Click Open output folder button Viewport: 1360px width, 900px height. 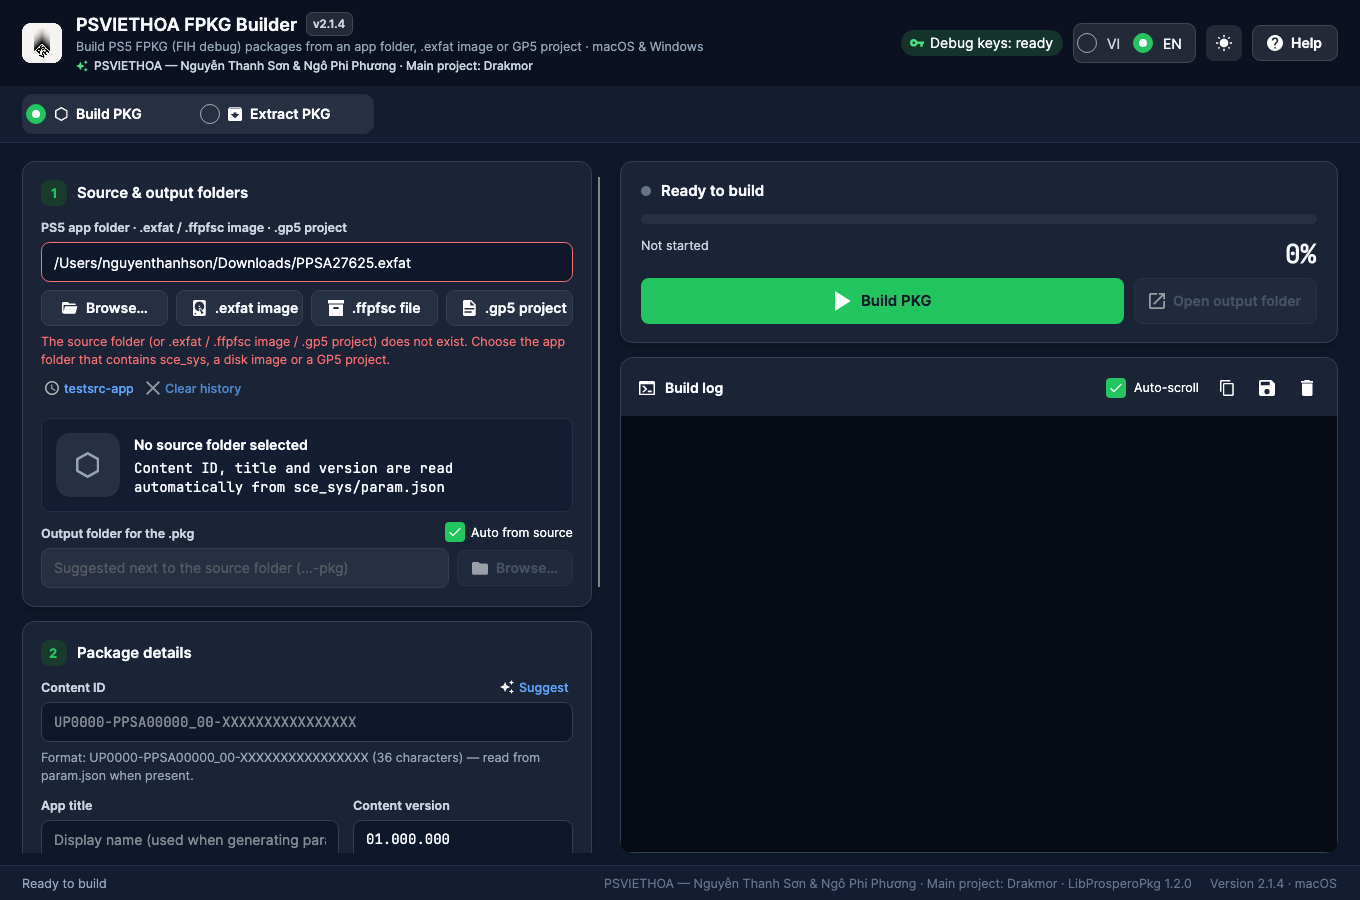(1225, 301)
